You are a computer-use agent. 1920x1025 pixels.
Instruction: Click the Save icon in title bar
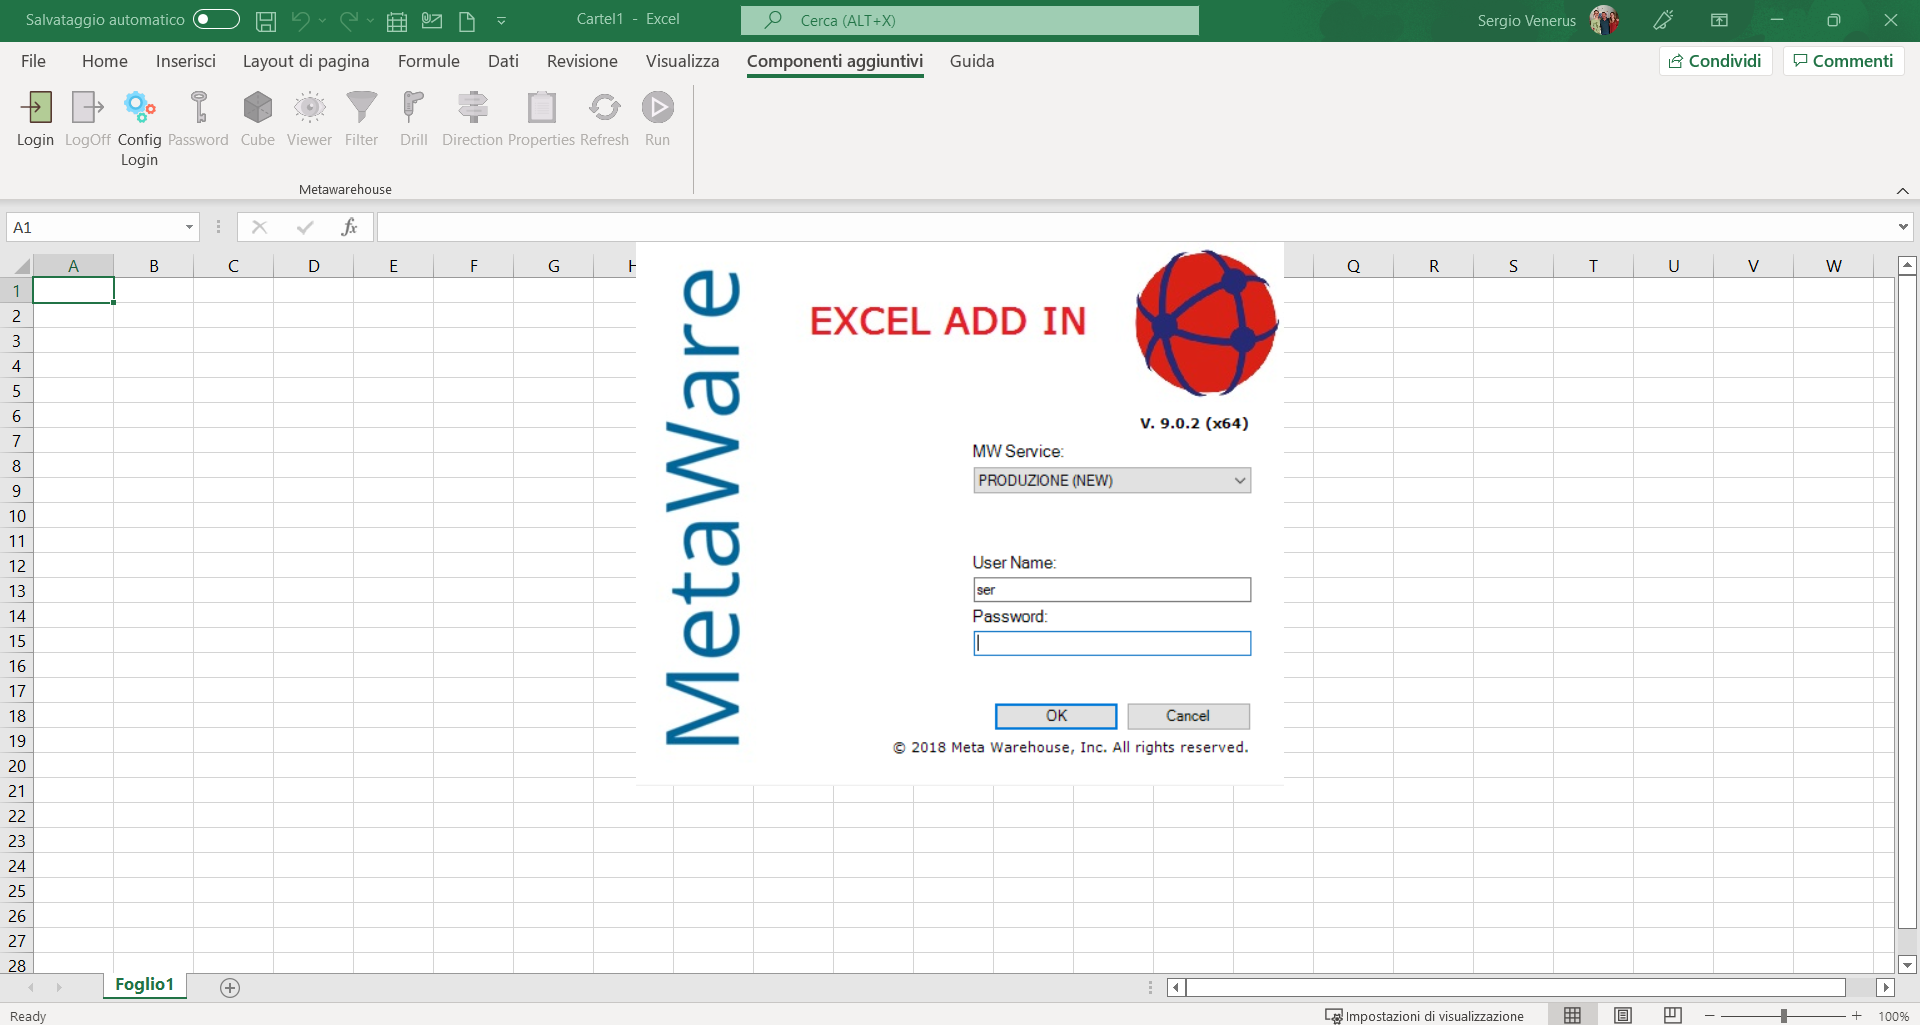(266, 20)
